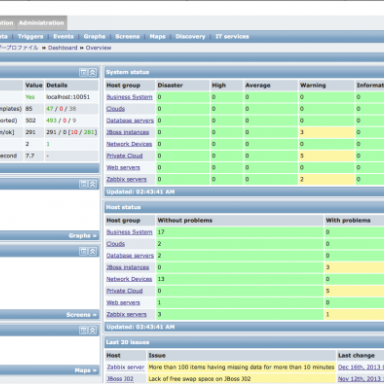Click warning count 5 for Private Cloud

[326, 156]
